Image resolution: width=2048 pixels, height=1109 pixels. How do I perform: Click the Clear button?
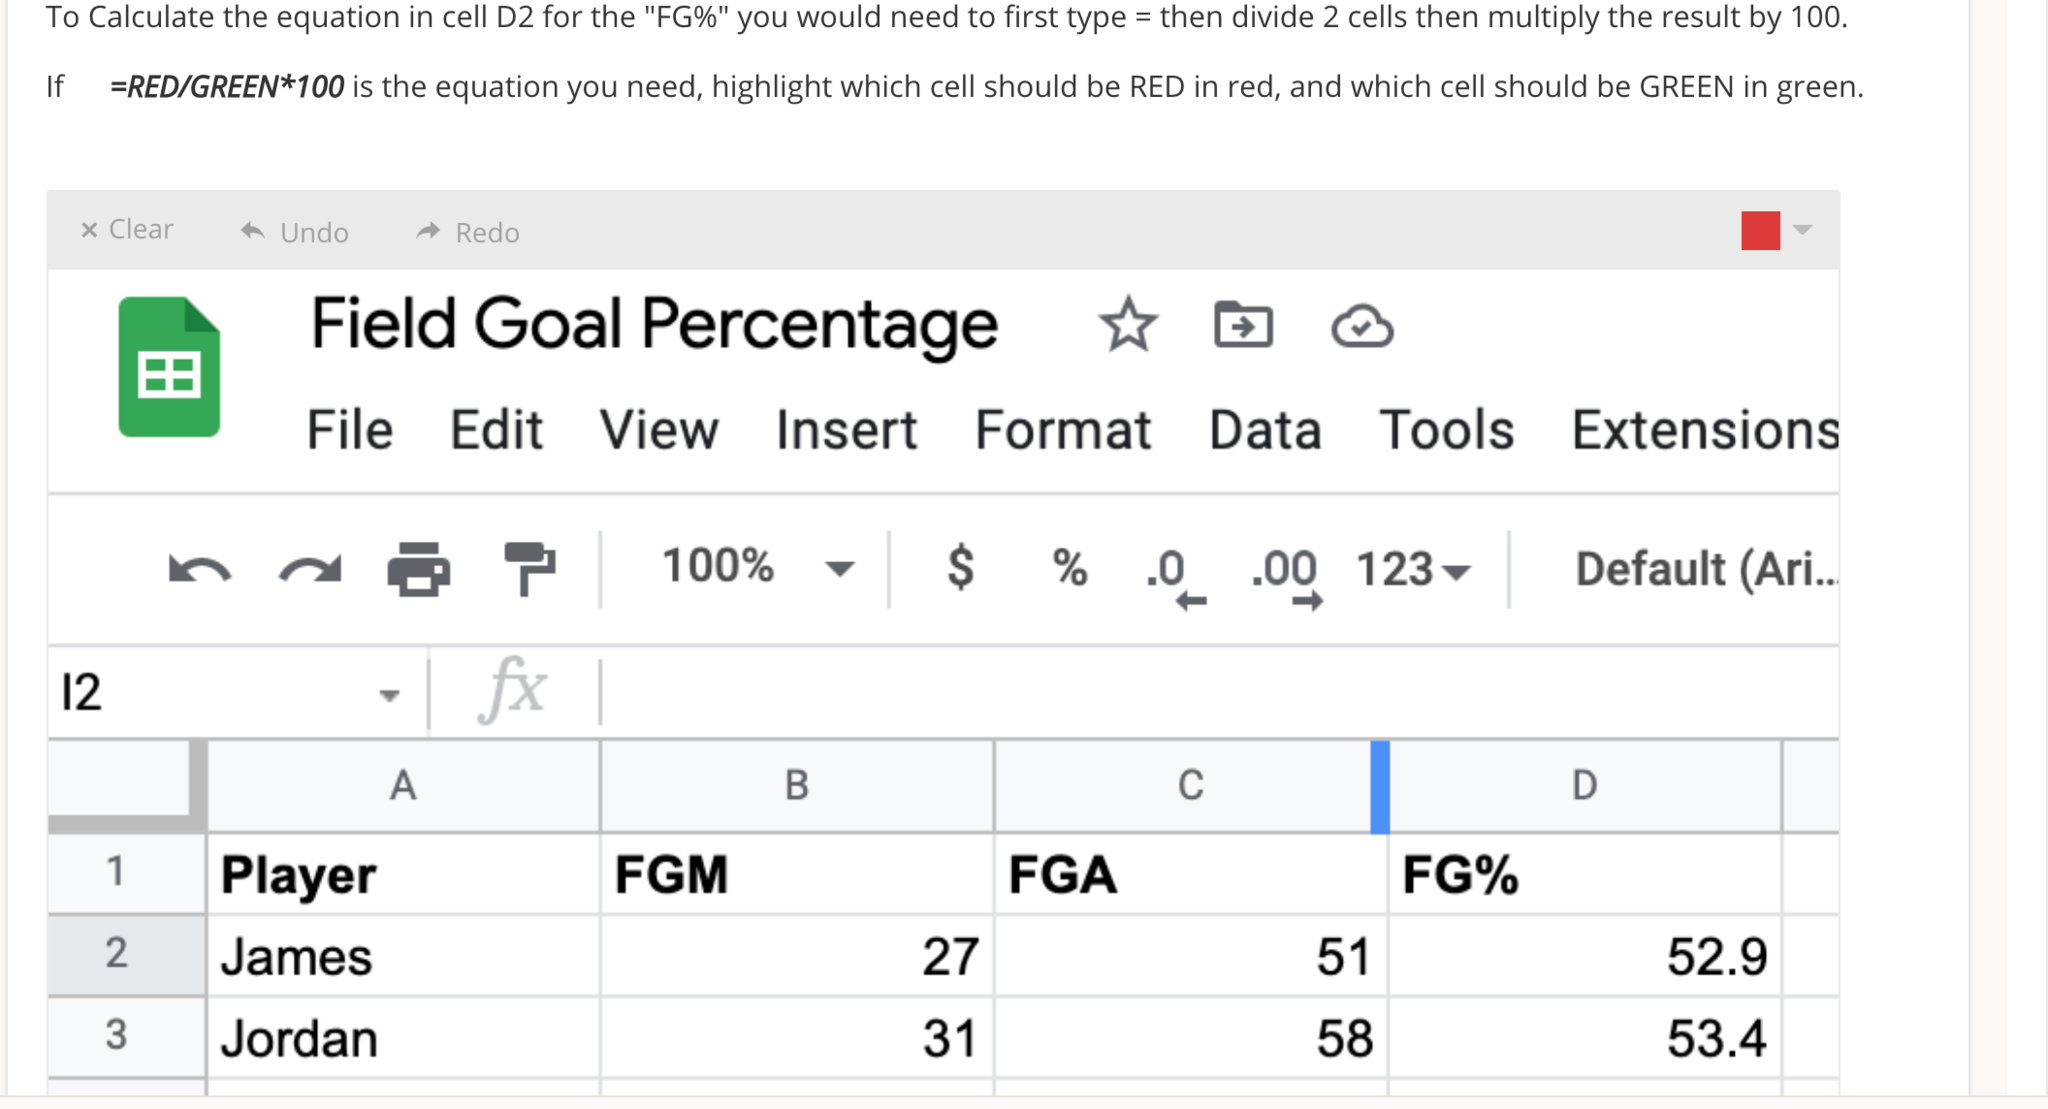tap(126, 230)
